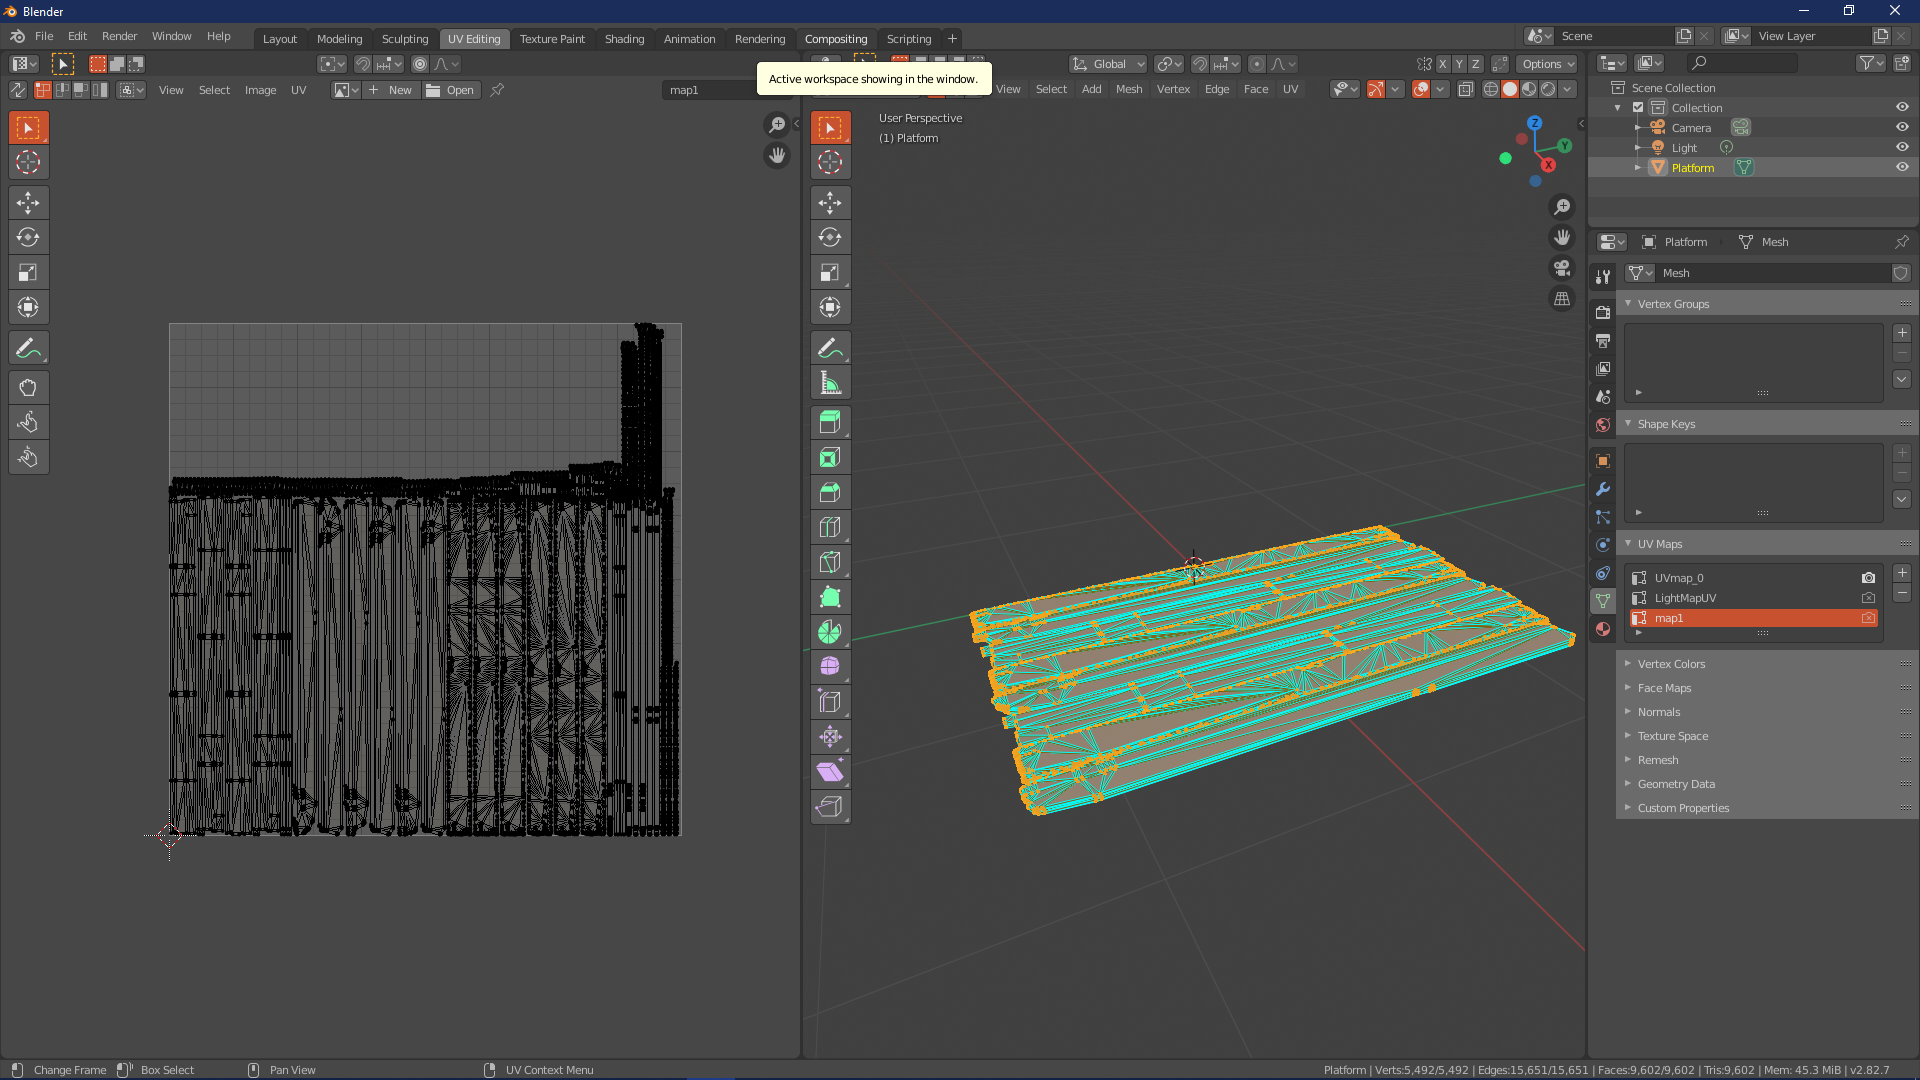The height and width of the screenshot is (1080, 1920).
Task: Toggle UV sync selection
Action: tap(18, 90)
